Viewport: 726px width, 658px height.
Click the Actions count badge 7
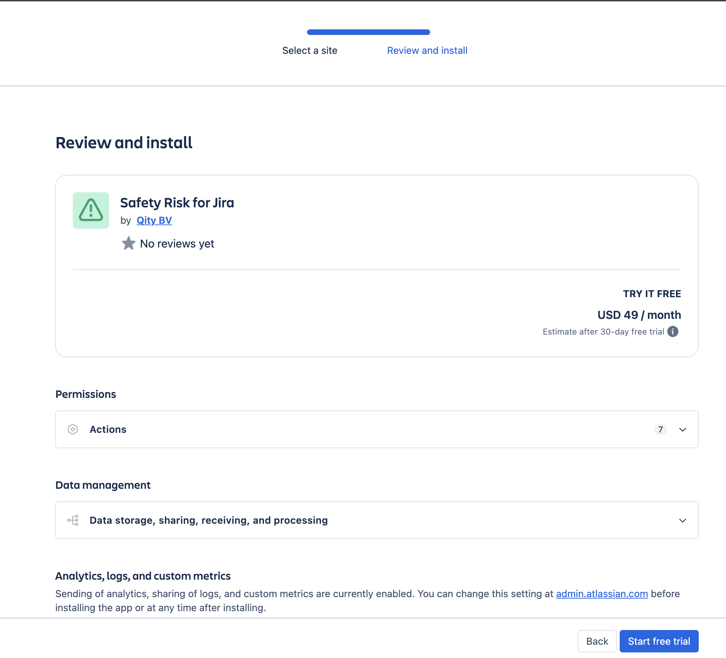pos(660,429)
